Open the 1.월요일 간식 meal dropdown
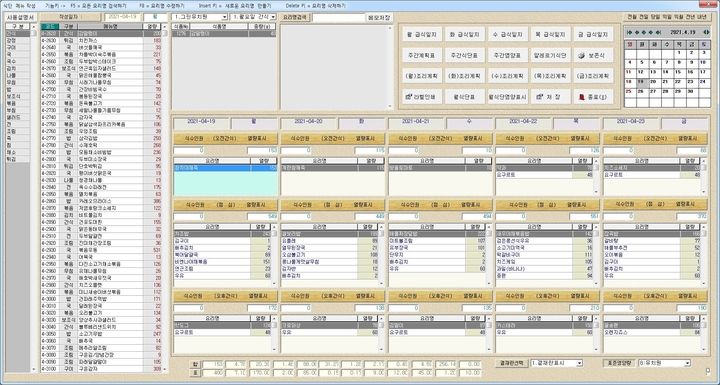720x385 pixels. tap(253, 17)
